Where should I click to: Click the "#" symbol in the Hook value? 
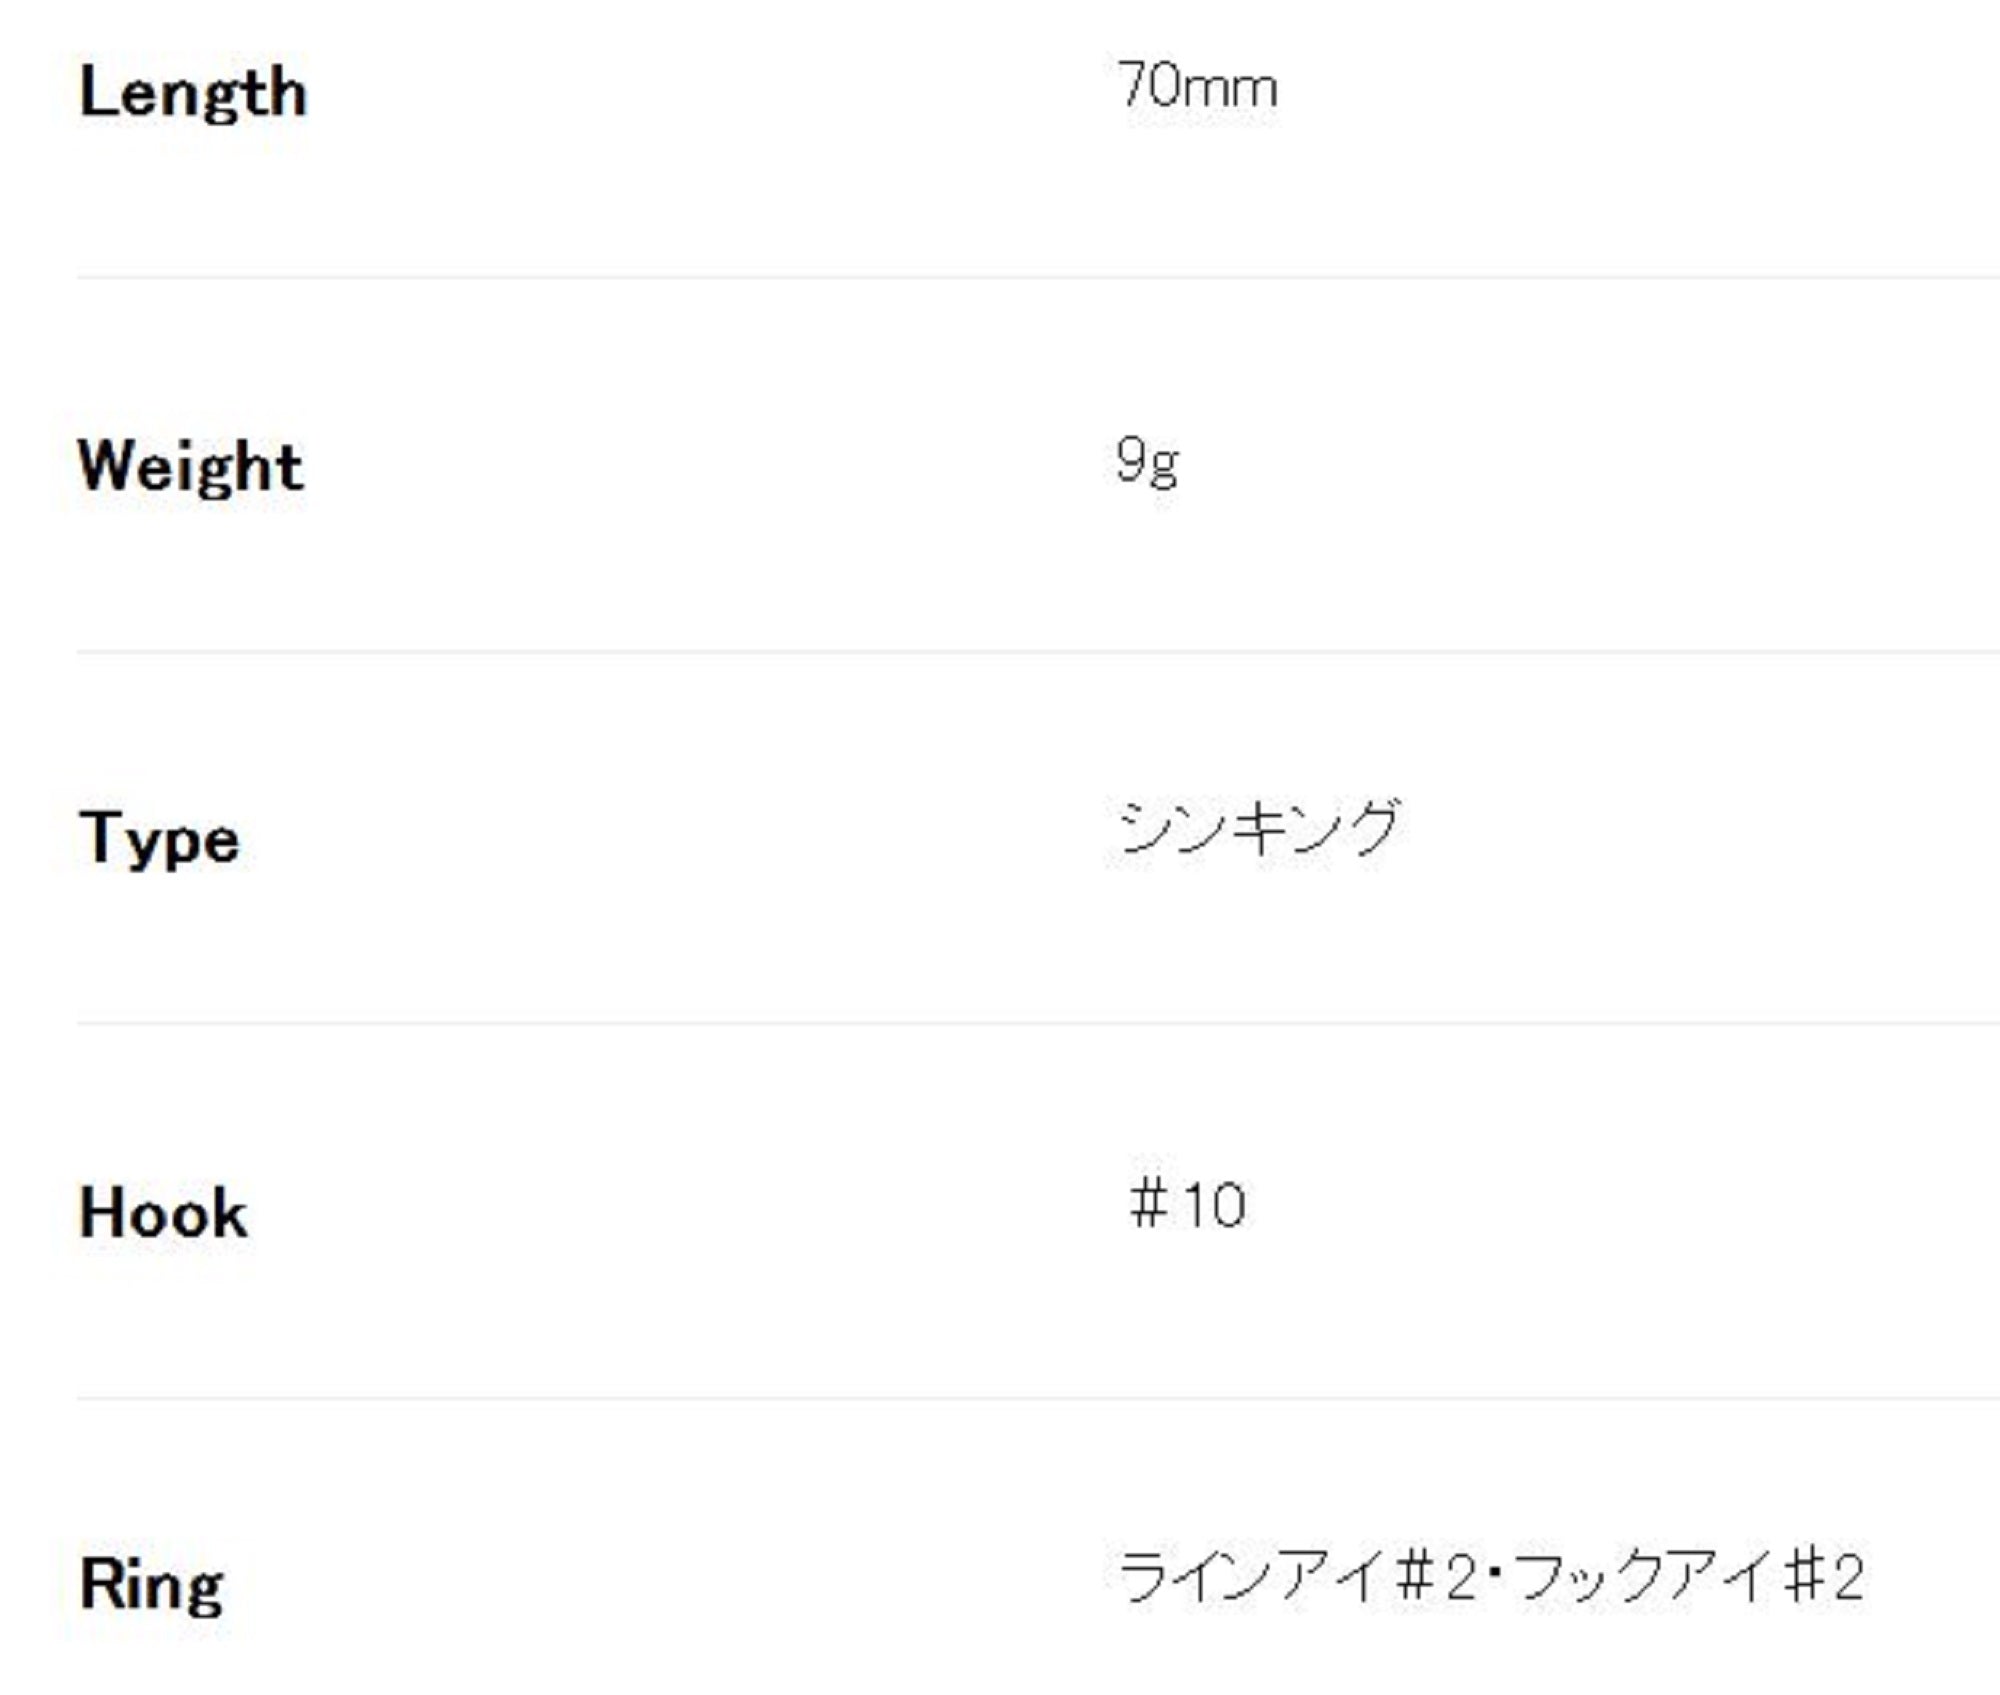click(1149, 1204)
